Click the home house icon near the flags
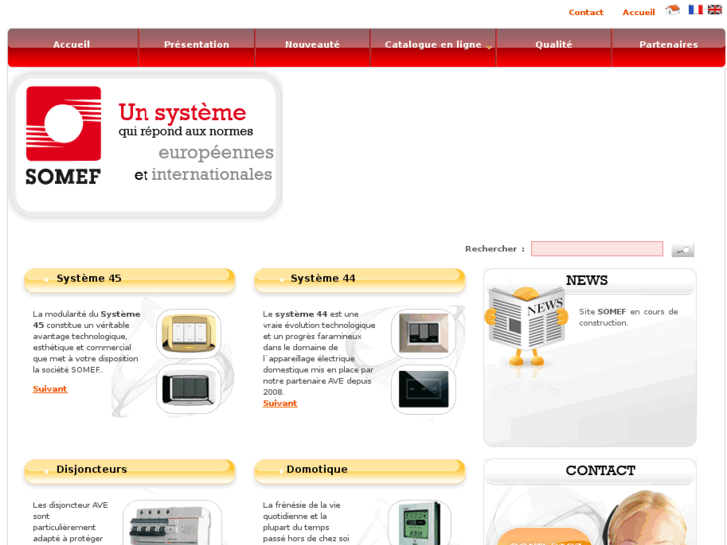727x545 pixels. [x=673, y=10]
